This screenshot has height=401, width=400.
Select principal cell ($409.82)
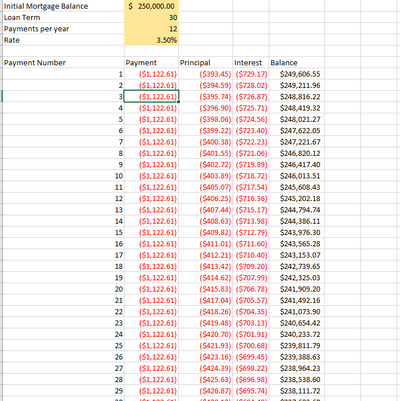click(x=206, y=233)
